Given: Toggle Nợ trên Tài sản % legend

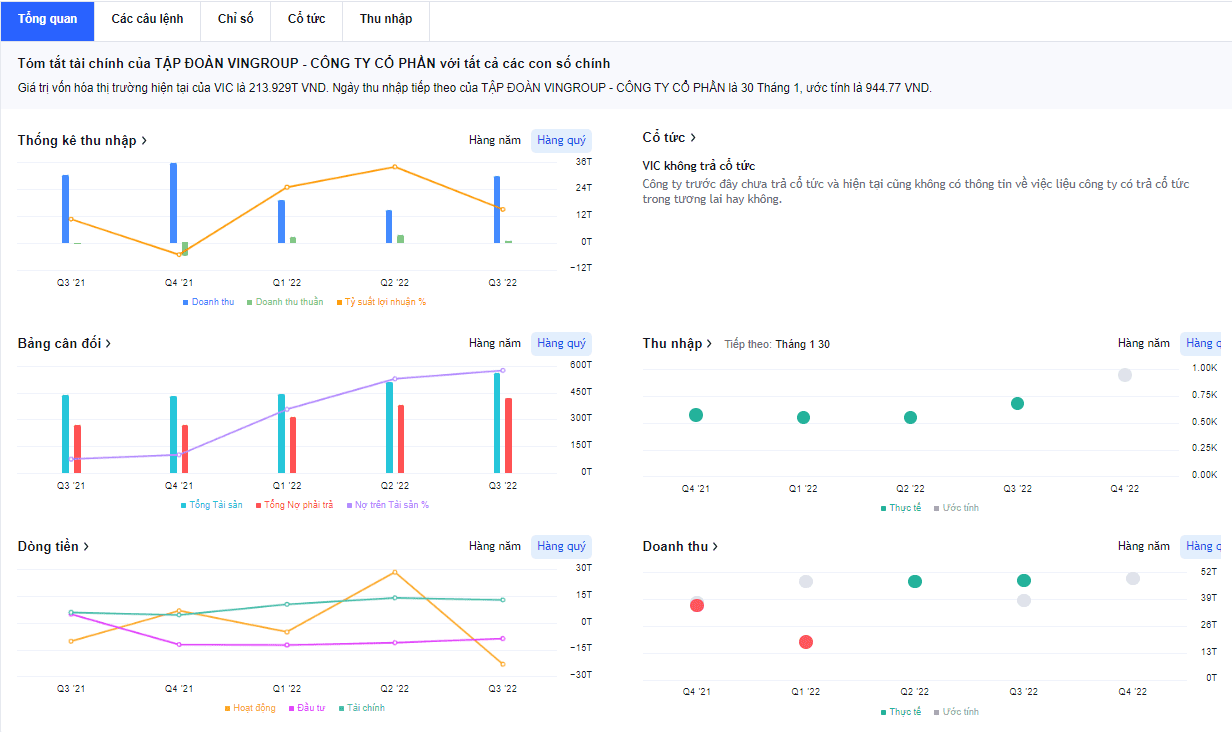Looking at the screenshot, I should [388, 505].
